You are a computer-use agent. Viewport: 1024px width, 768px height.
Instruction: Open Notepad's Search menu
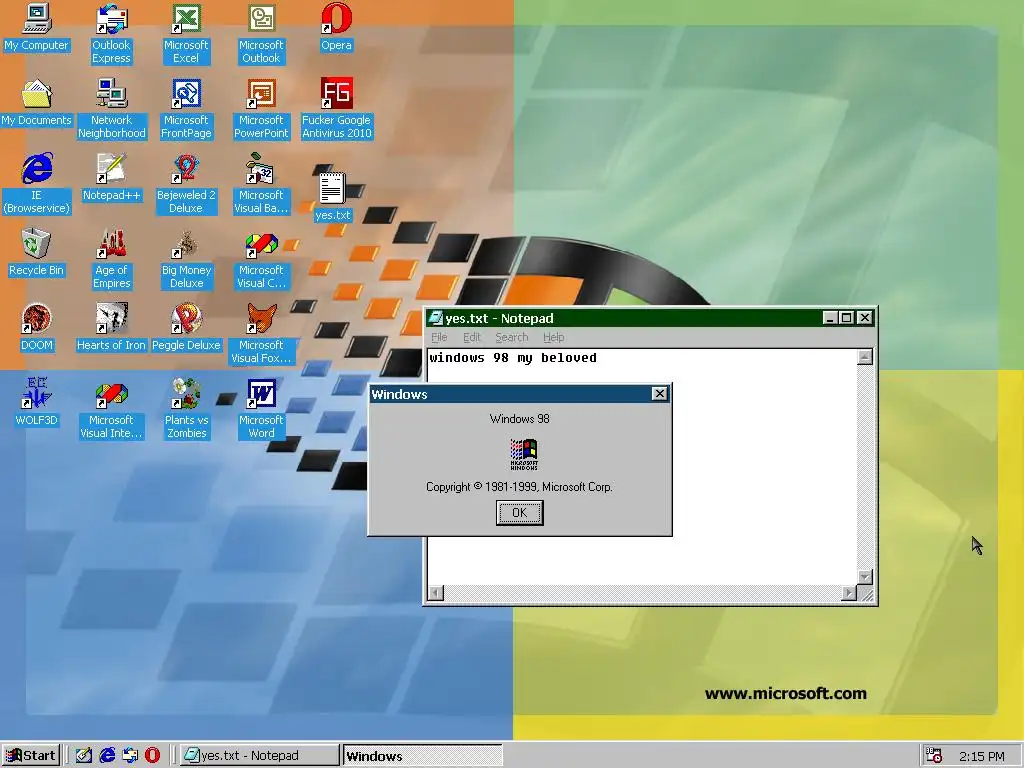(511, 337)
